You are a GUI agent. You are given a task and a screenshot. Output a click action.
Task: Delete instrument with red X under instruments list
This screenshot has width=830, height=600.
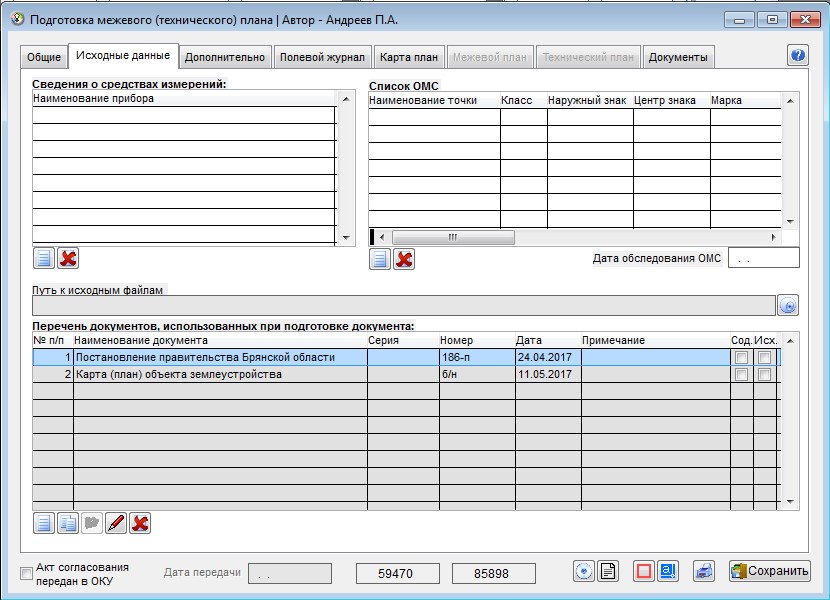click(68, 258)
